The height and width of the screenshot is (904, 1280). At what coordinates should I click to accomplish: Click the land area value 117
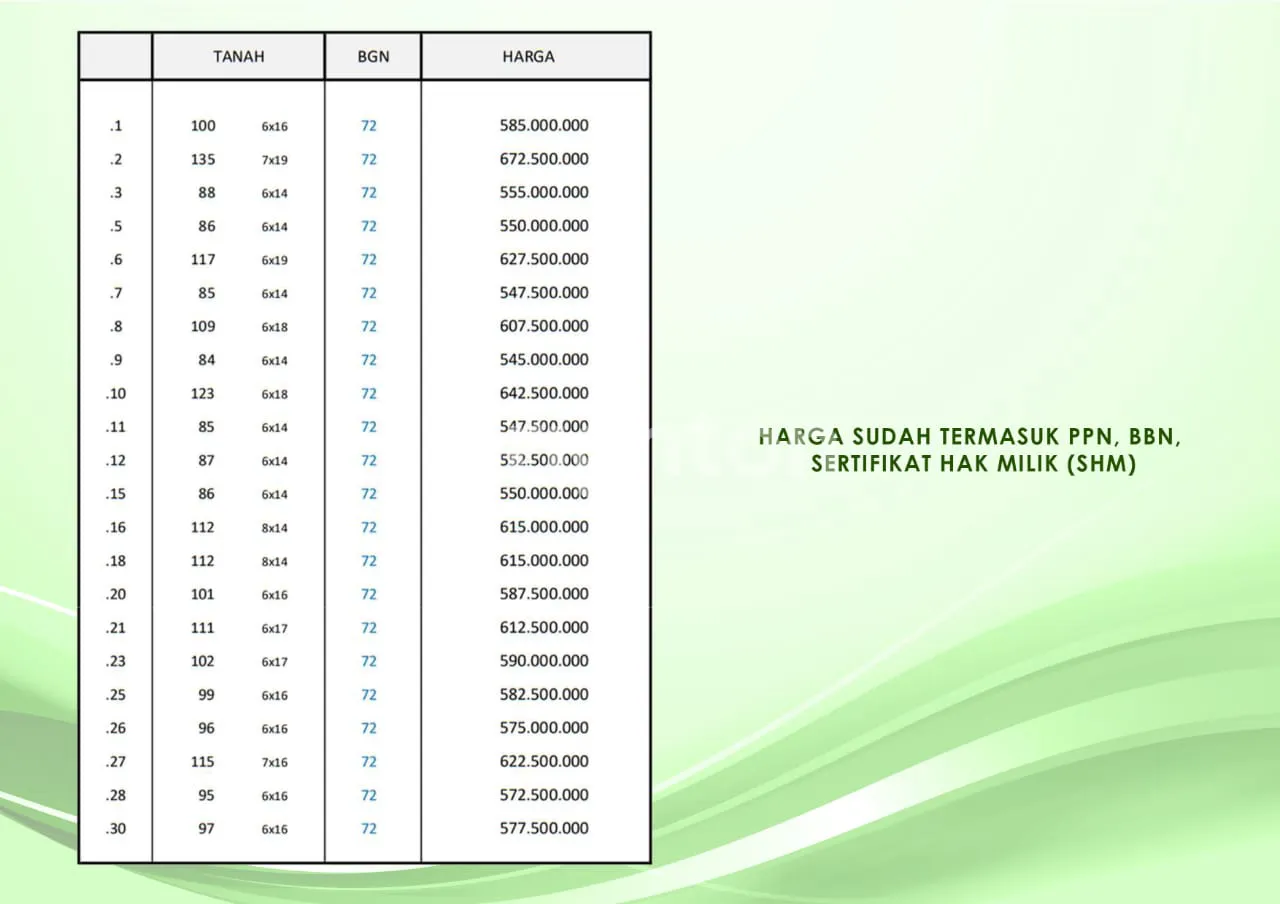[203, 259]
